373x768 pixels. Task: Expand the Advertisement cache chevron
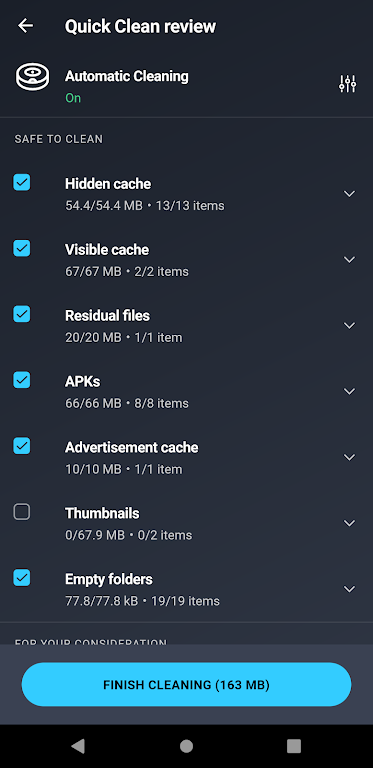[349, 457]
